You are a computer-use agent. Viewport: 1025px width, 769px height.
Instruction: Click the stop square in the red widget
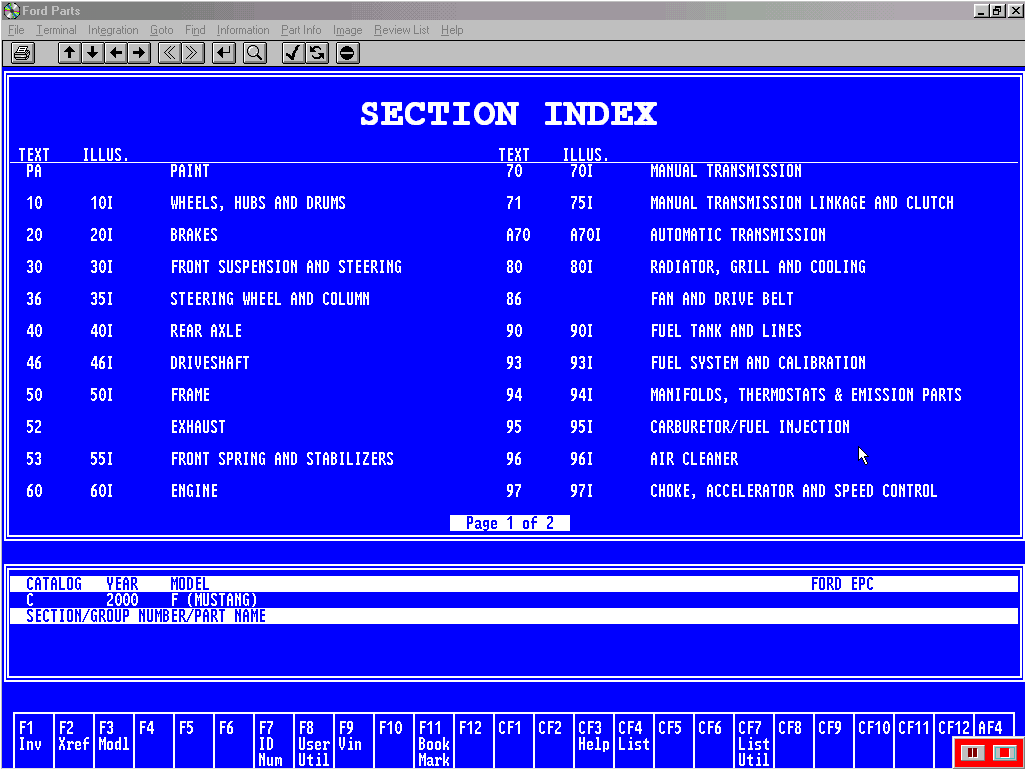pos(1004,753)
